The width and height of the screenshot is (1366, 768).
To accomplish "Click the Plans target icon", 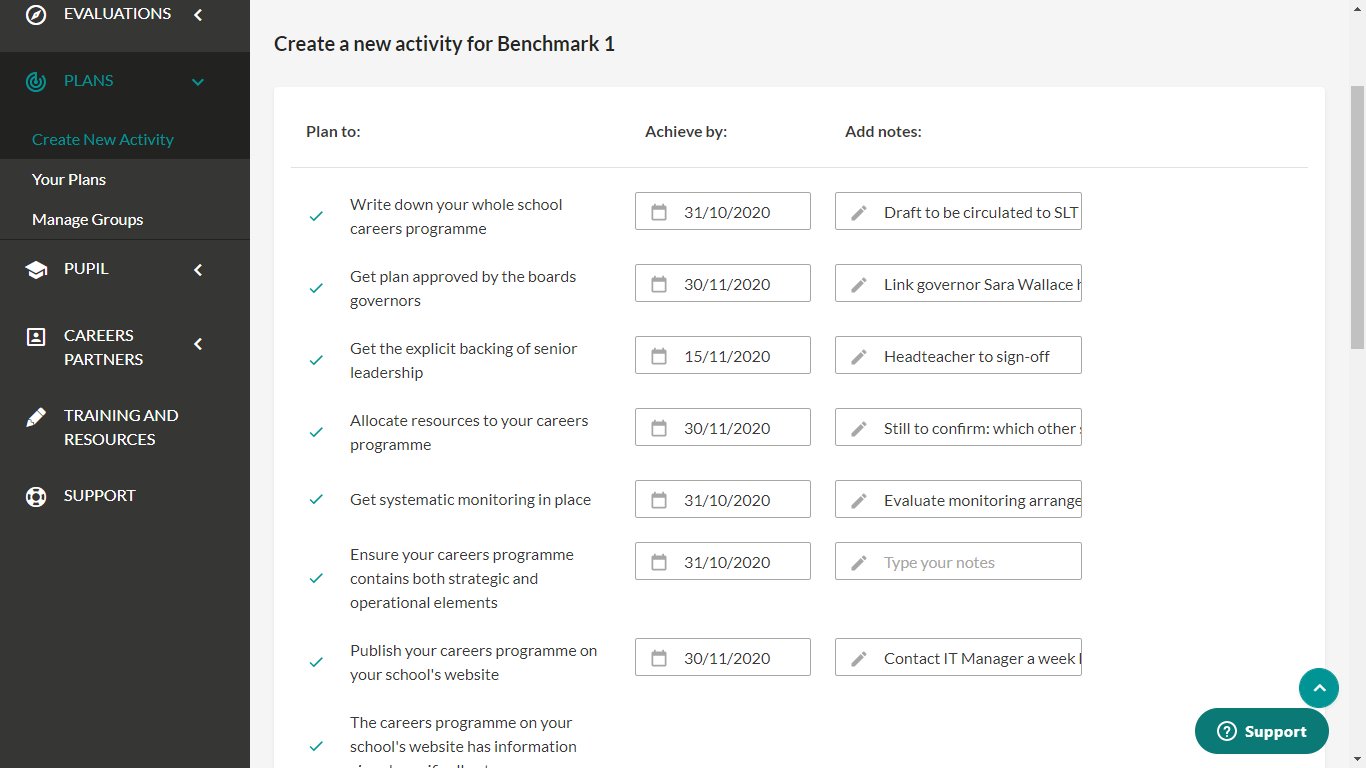I will coord(36,81).
